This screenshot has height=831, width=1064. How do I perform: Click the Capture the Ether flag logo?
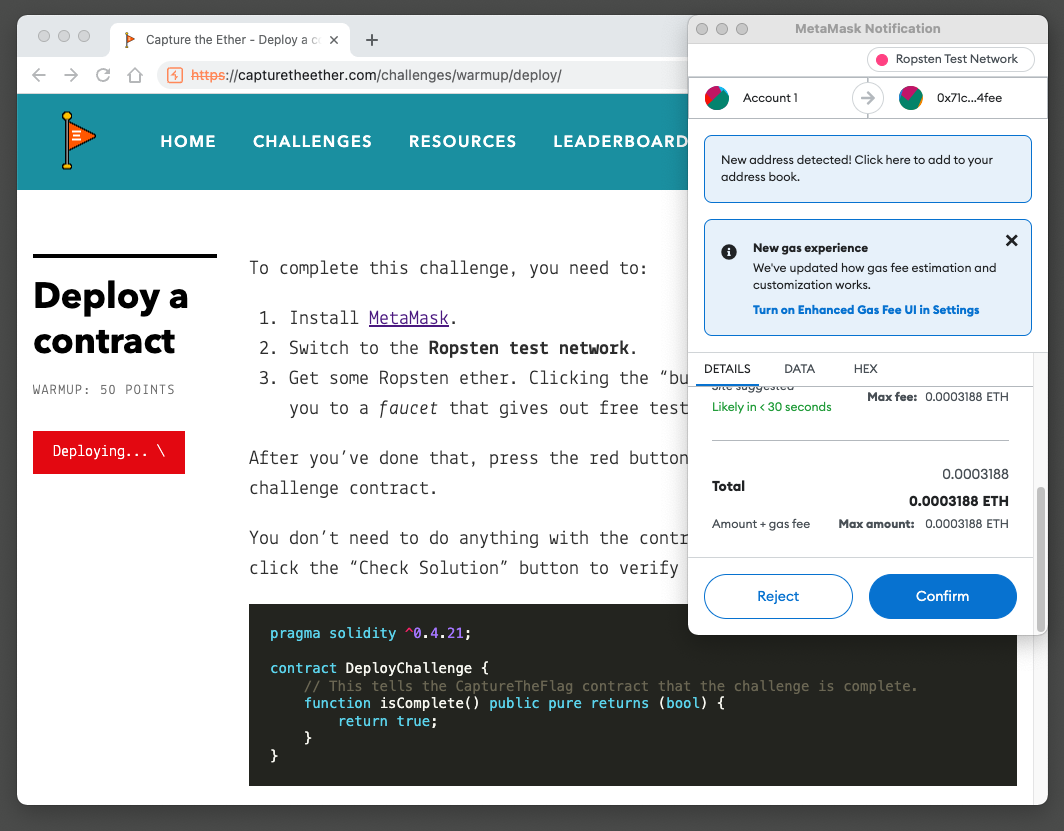pos(78,140)
